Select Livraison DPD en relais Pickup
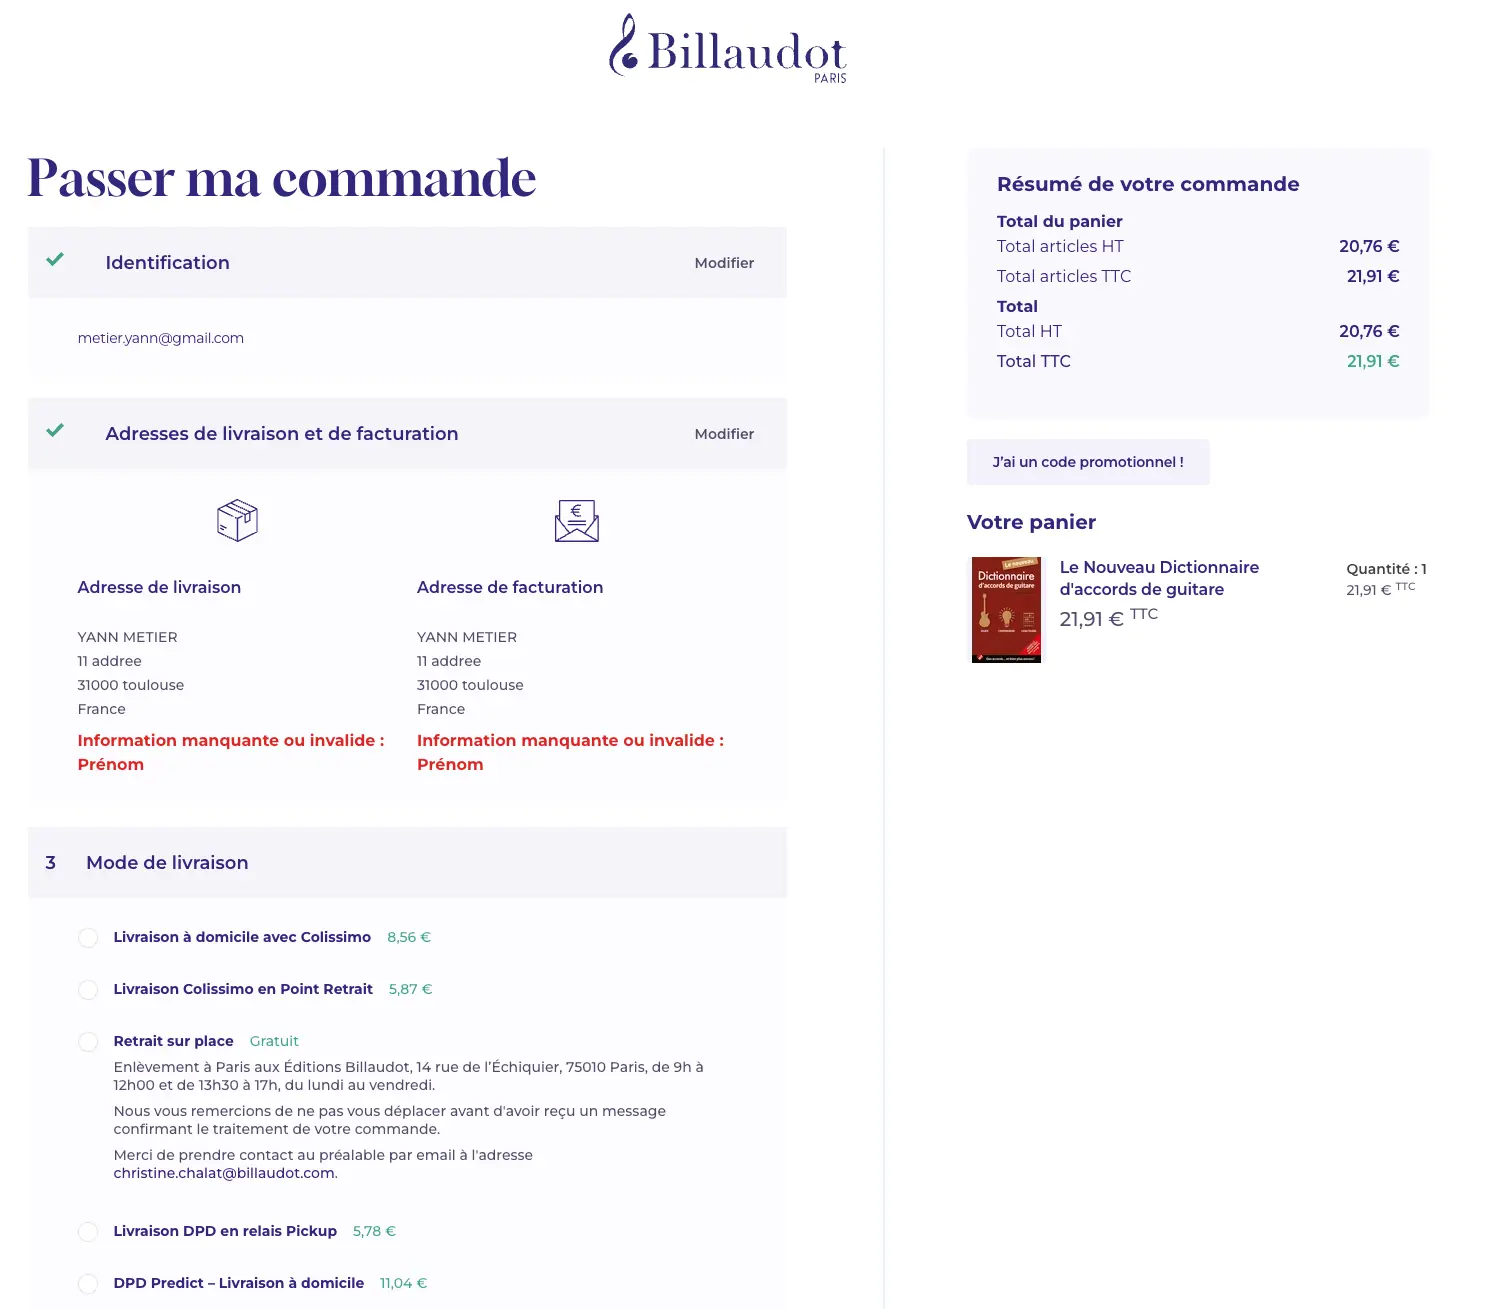 coord(88,1232)
